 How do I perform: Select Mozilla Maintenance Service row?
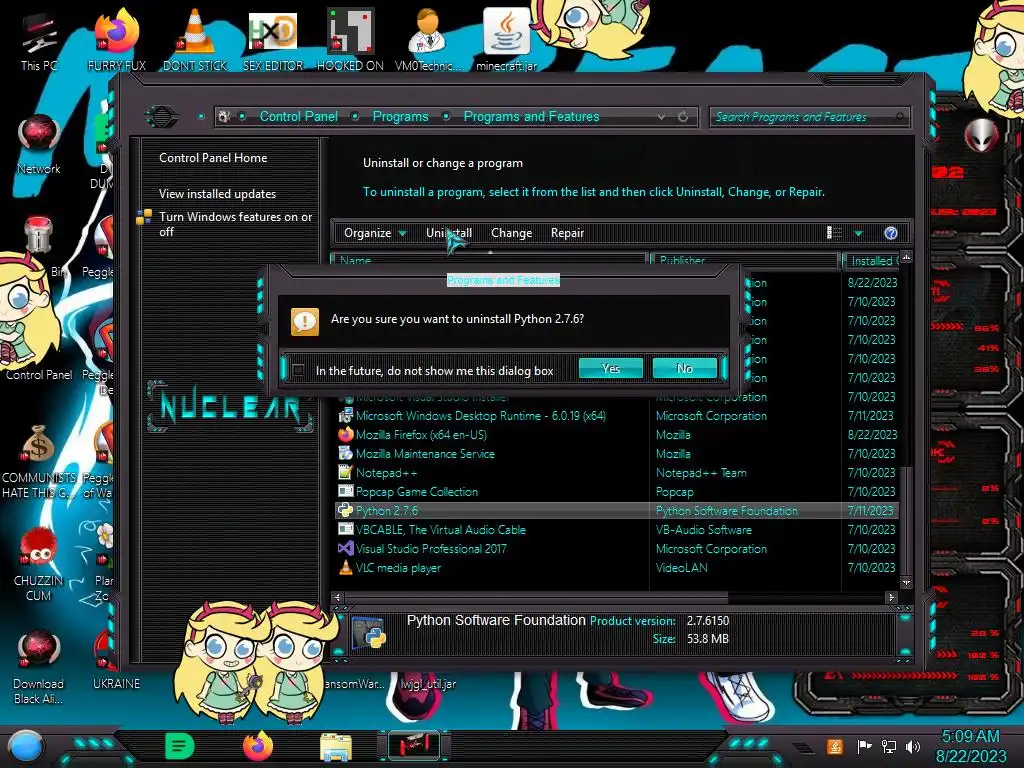(617, 454)
